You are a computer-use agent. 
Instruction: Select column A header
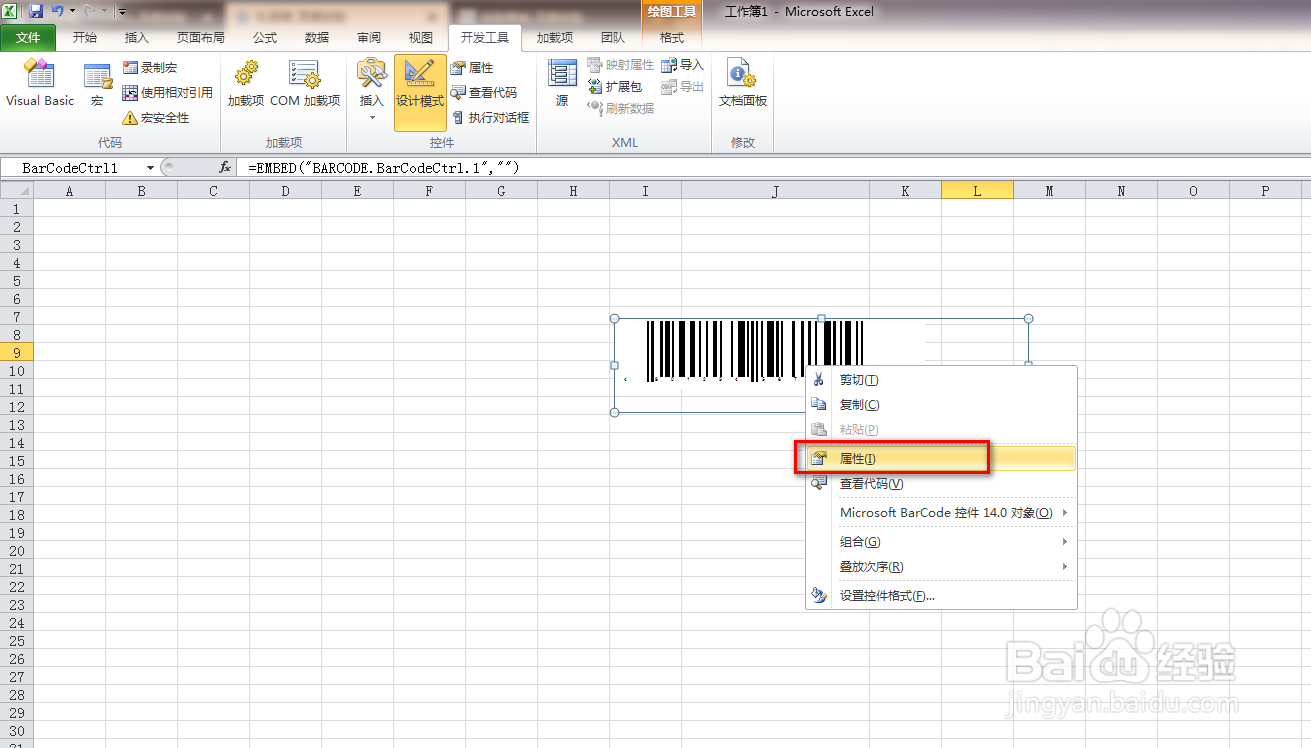(69, 190)
